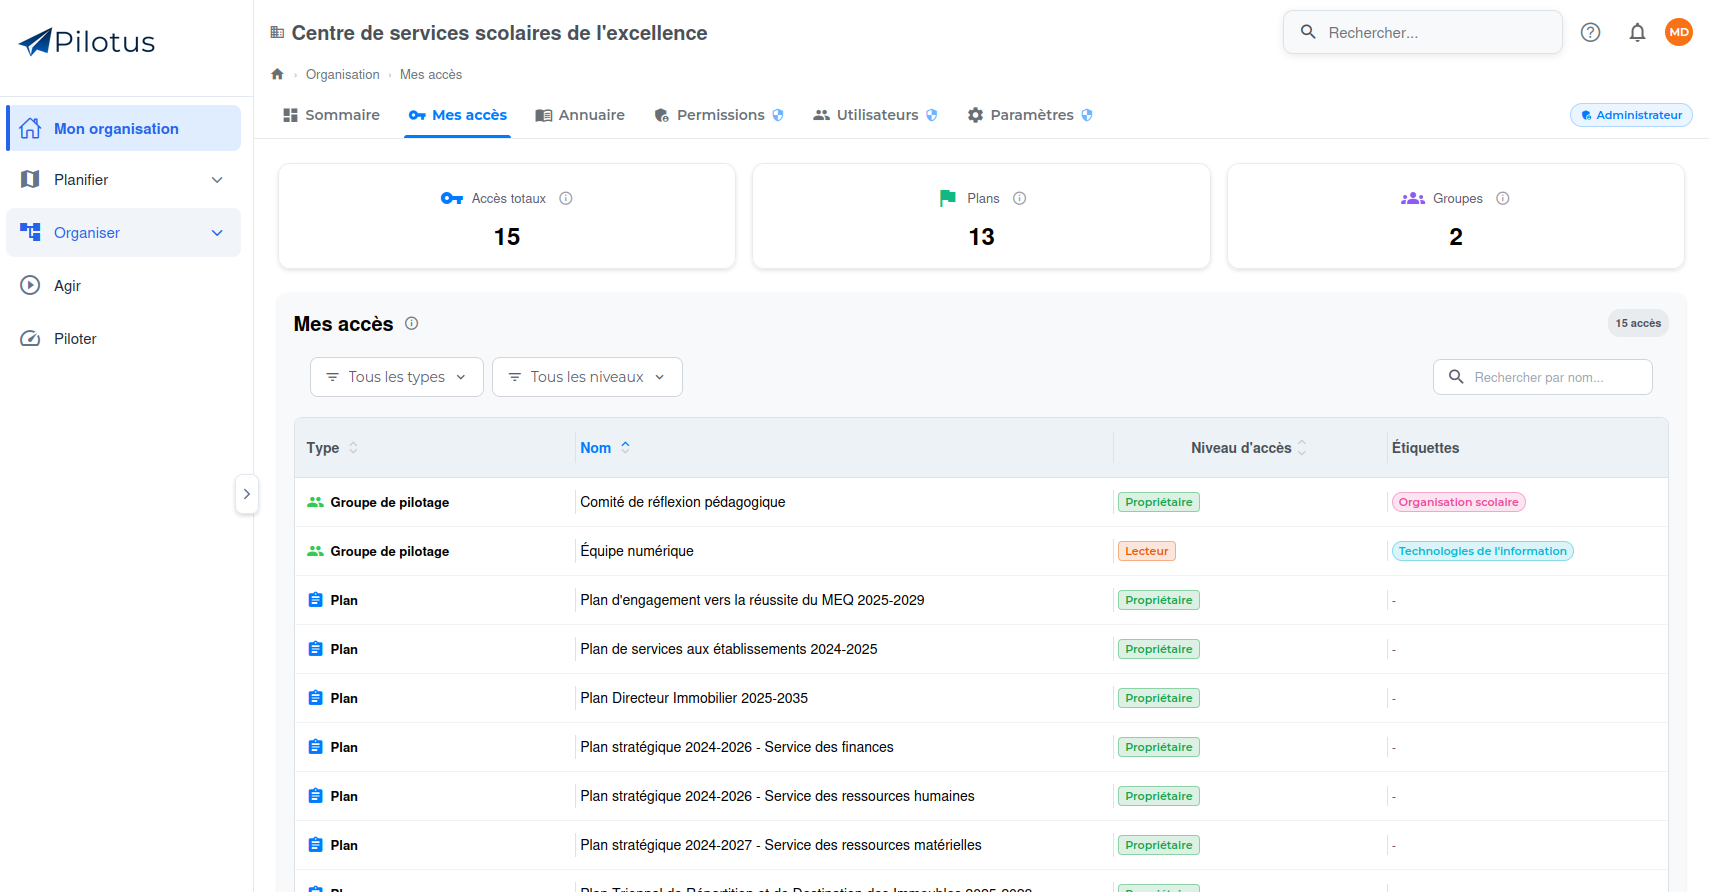
Task: Click the info icon beside Groupes
Action: 1503,198
